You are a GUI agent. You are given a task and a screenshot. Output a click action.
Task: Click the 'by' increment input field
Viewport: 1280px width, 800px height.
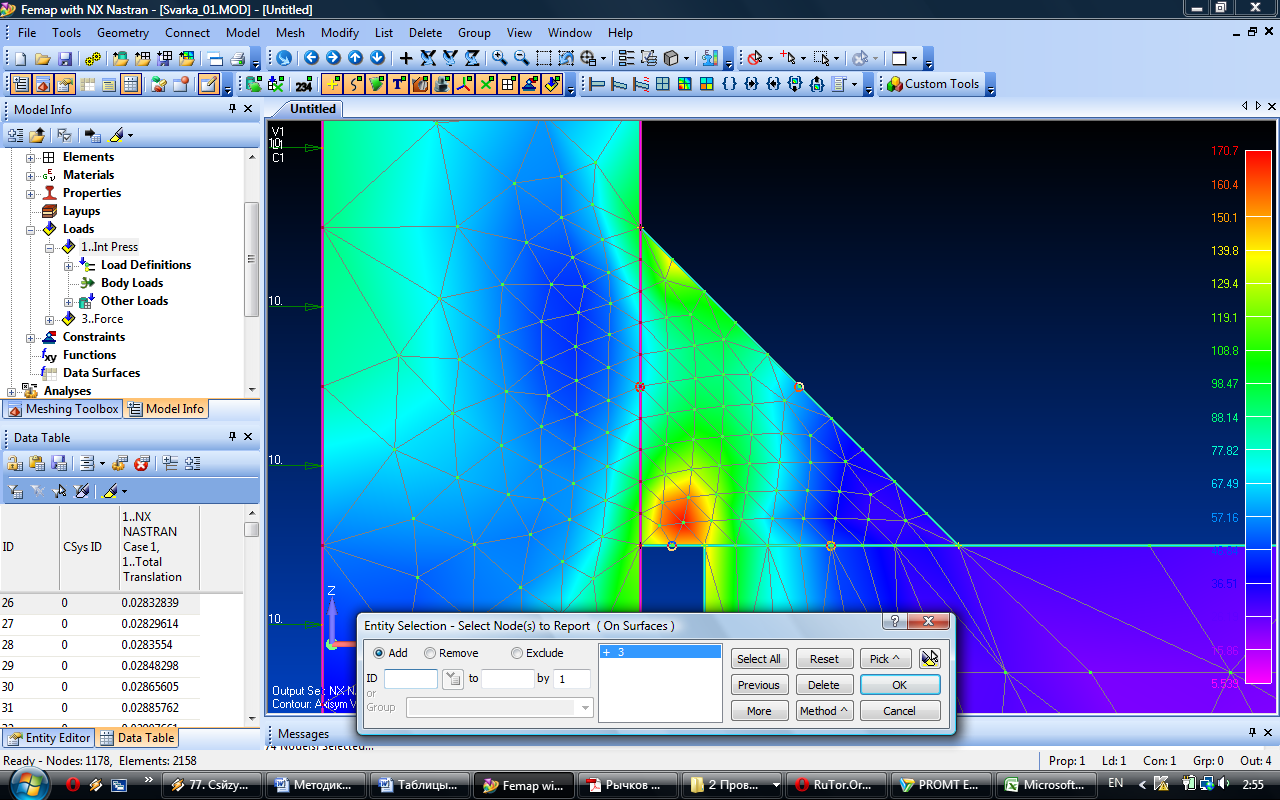(x=572, y=679)
